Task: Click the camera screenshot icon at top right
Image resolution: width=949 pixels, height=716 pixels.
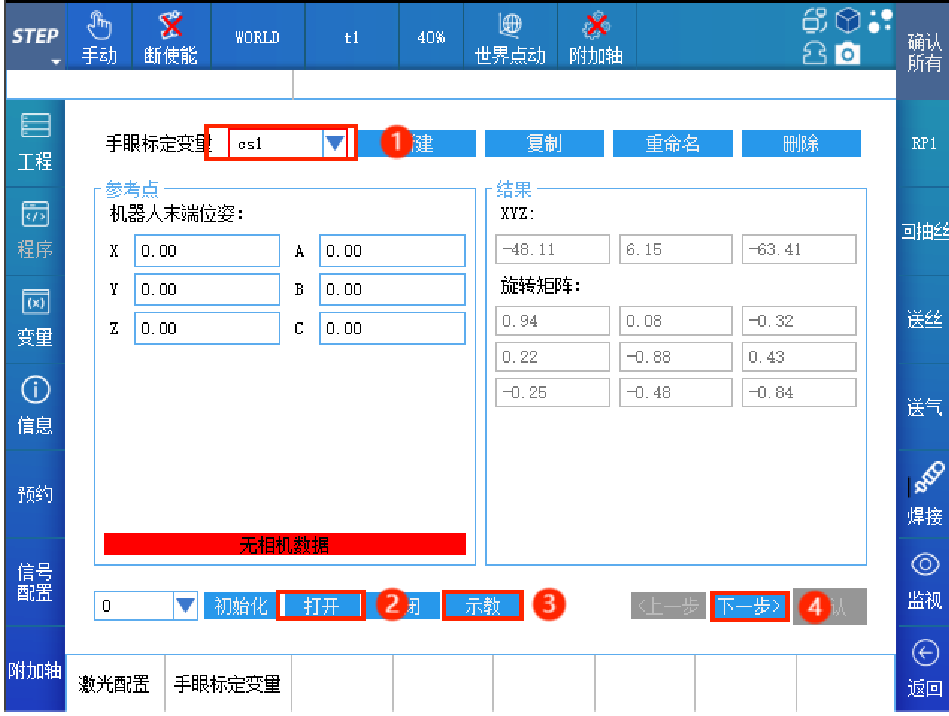Action: [x=848, y=55]
